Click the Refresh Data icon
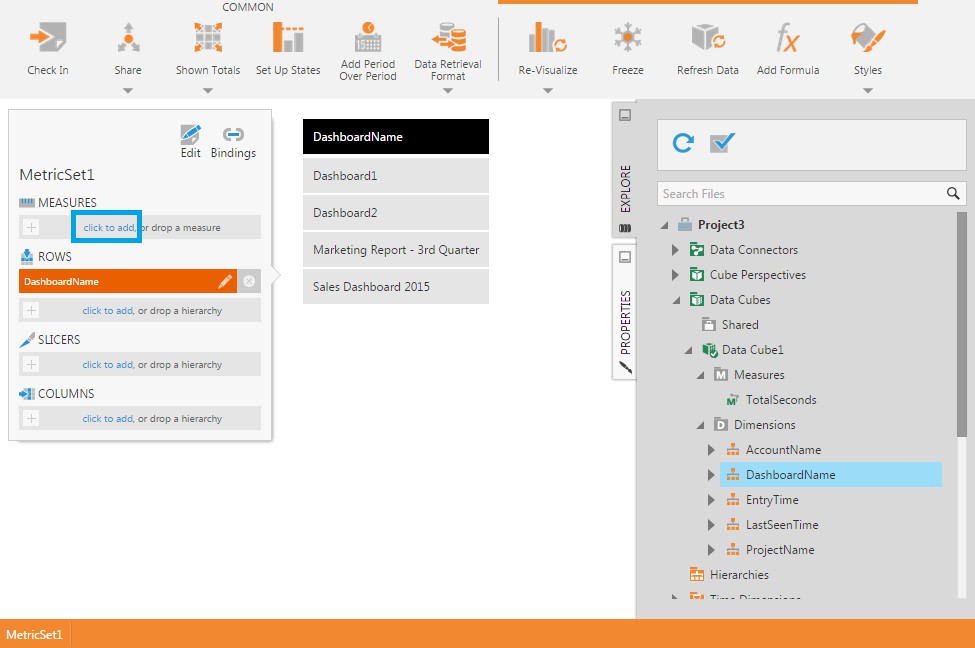Viewport: 975px width, 648px height. tap(707, 40)
